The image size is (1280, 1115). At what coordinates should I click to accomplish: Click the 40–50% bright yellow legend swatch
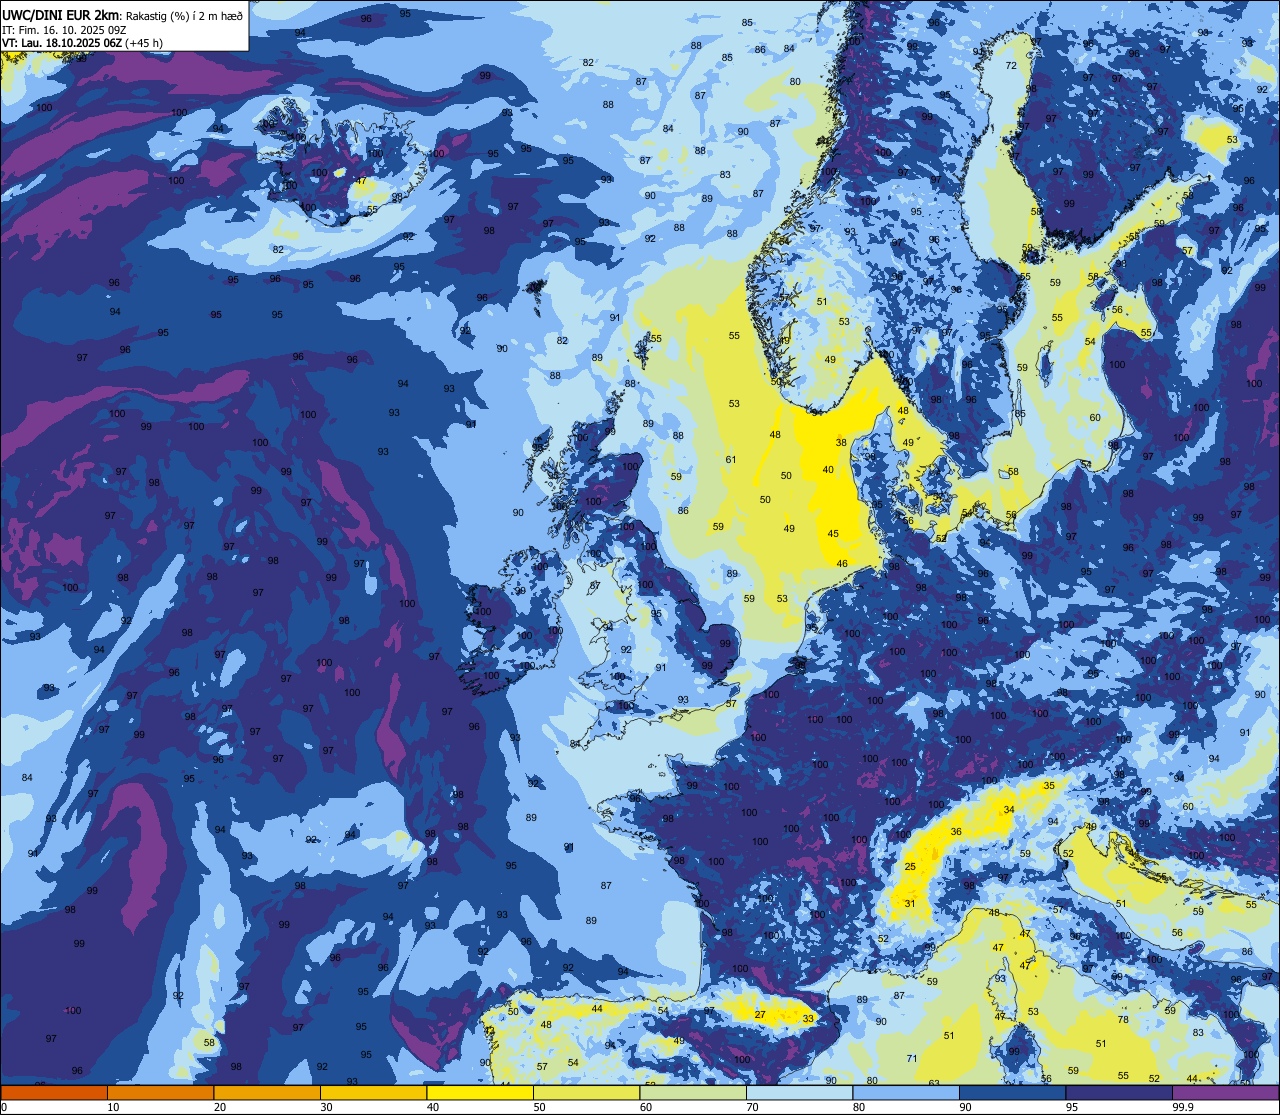click(480, 1093)
